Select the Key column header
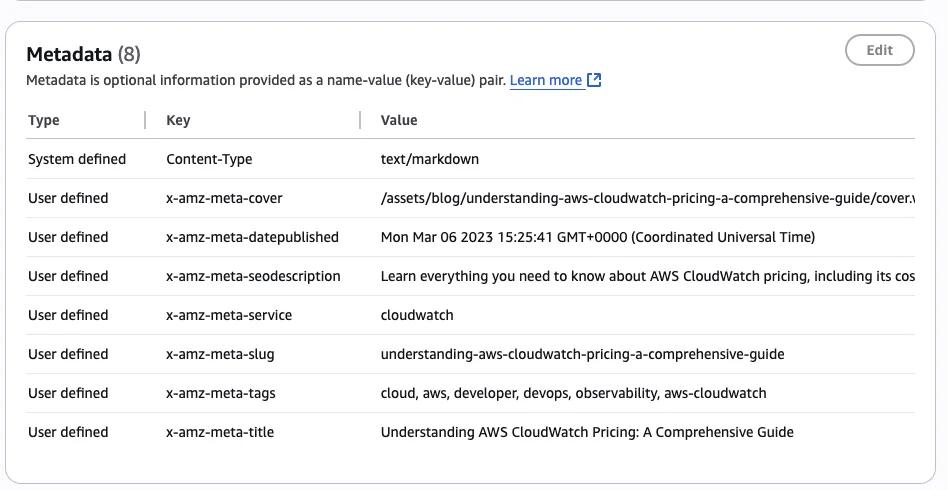This screenshot has height=490, width=948. 178,120
